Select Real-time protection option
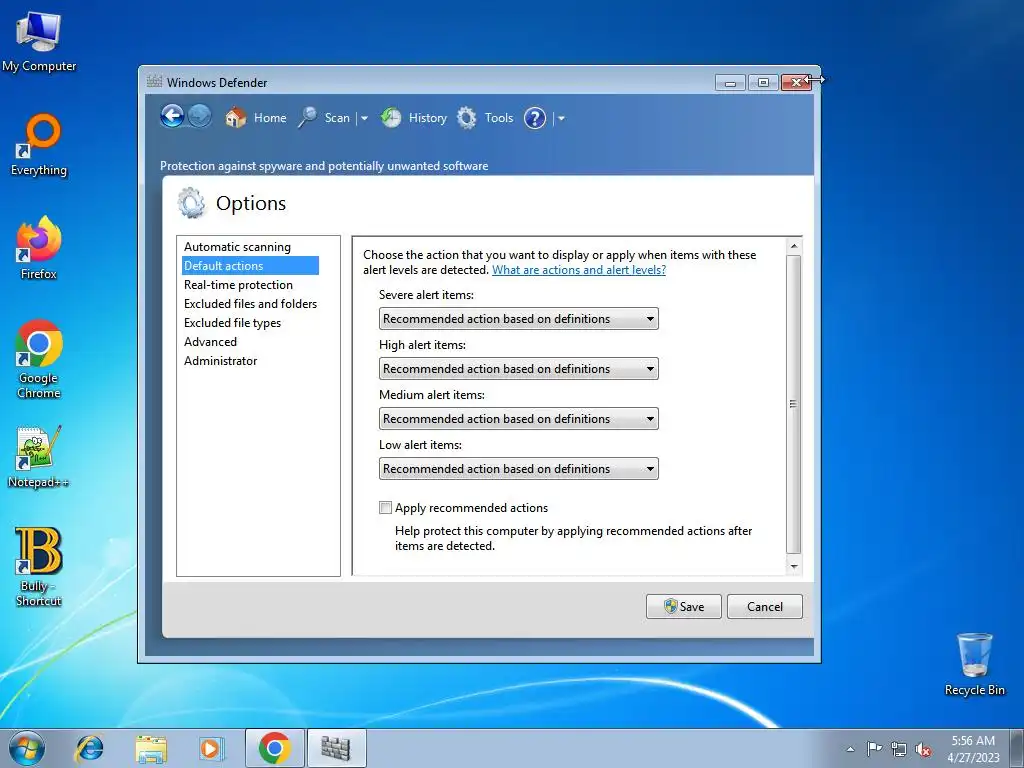Viewport: 1024px width, 768px height. (x=238, y=285)
